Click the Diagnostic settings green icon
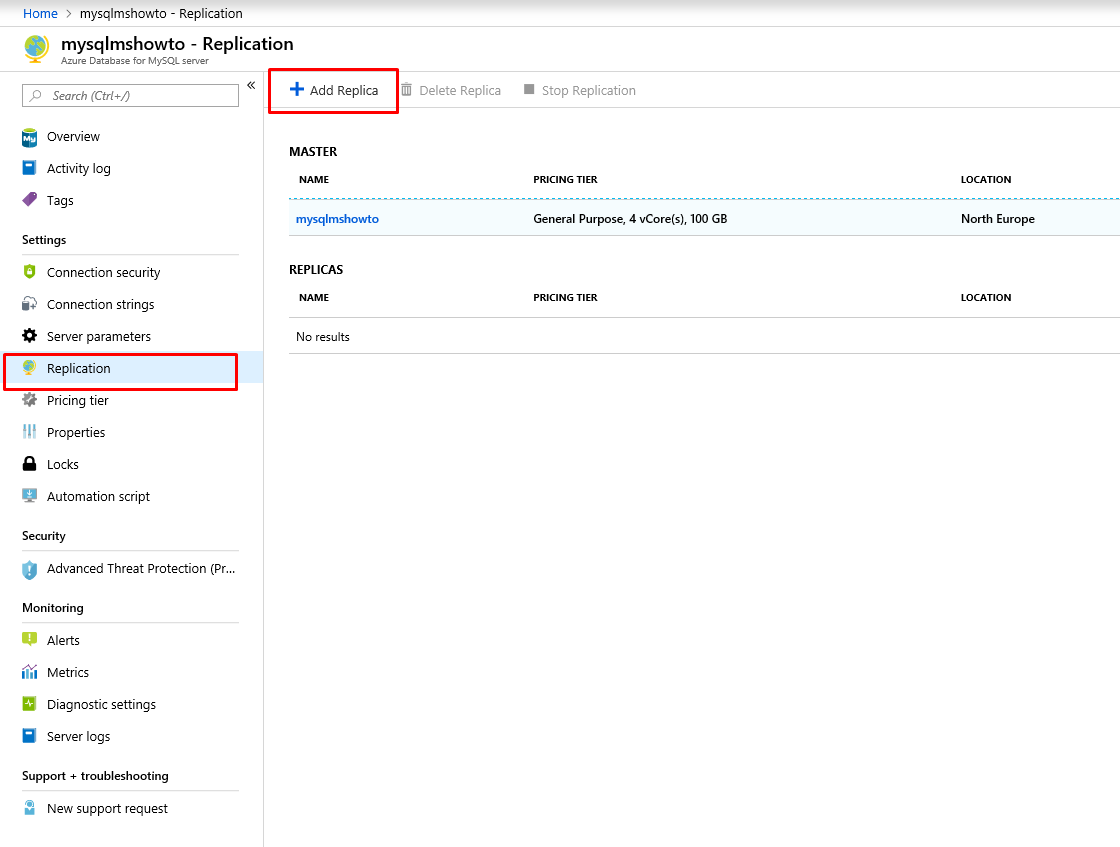Screen dimensions: 1120x847 point(29,703)
